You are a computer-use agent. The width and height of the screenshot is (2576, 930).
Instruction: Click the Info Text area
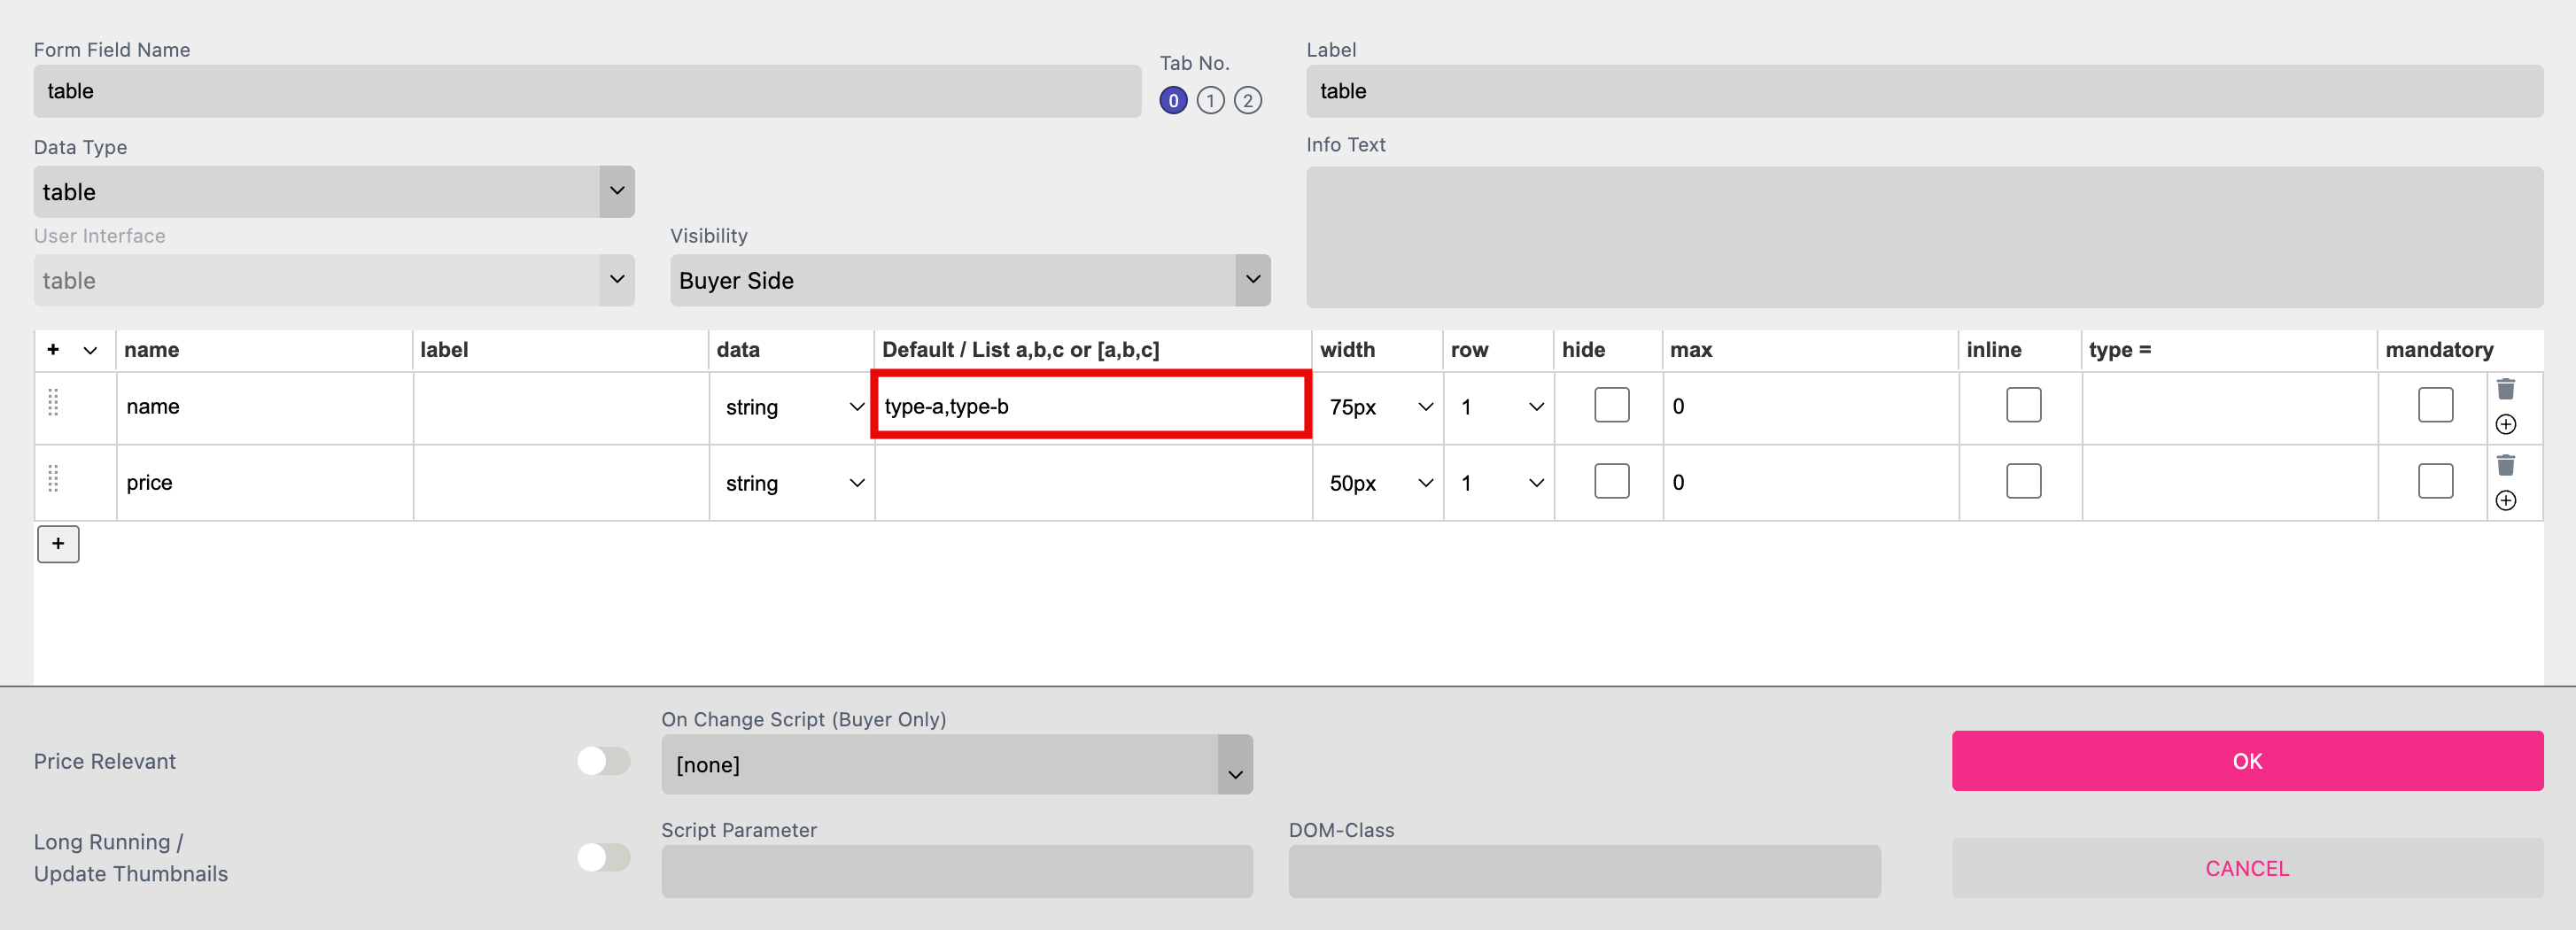tap(1924, 237)
